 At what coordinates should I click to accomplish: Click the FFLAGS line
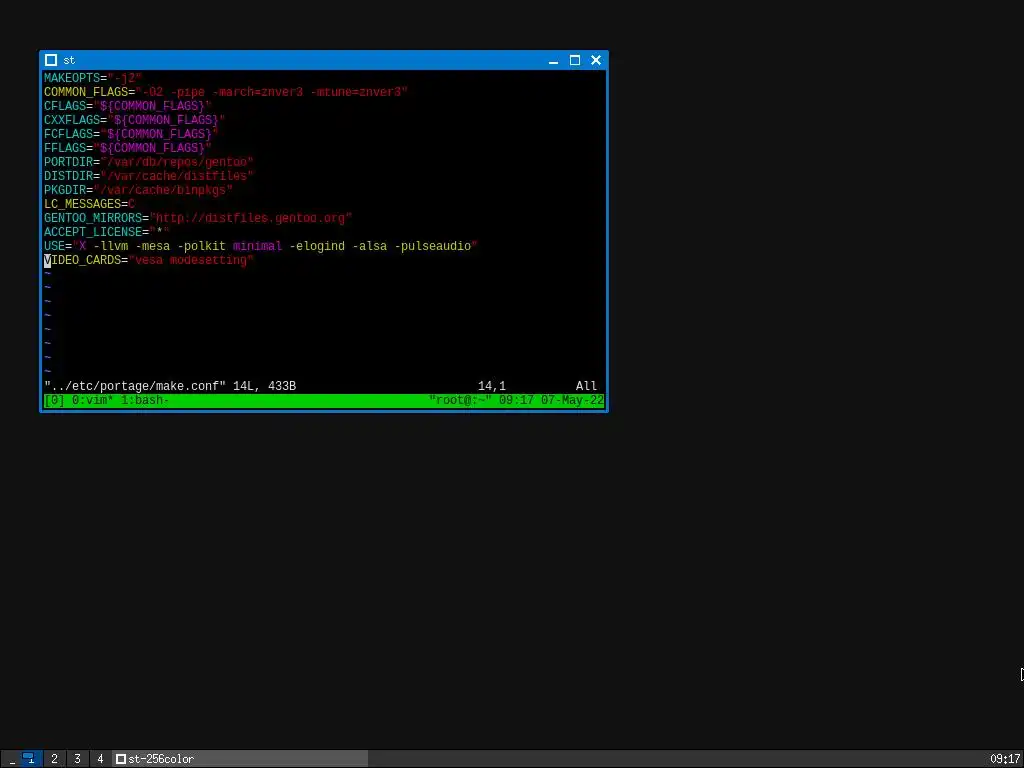point(128,148)
